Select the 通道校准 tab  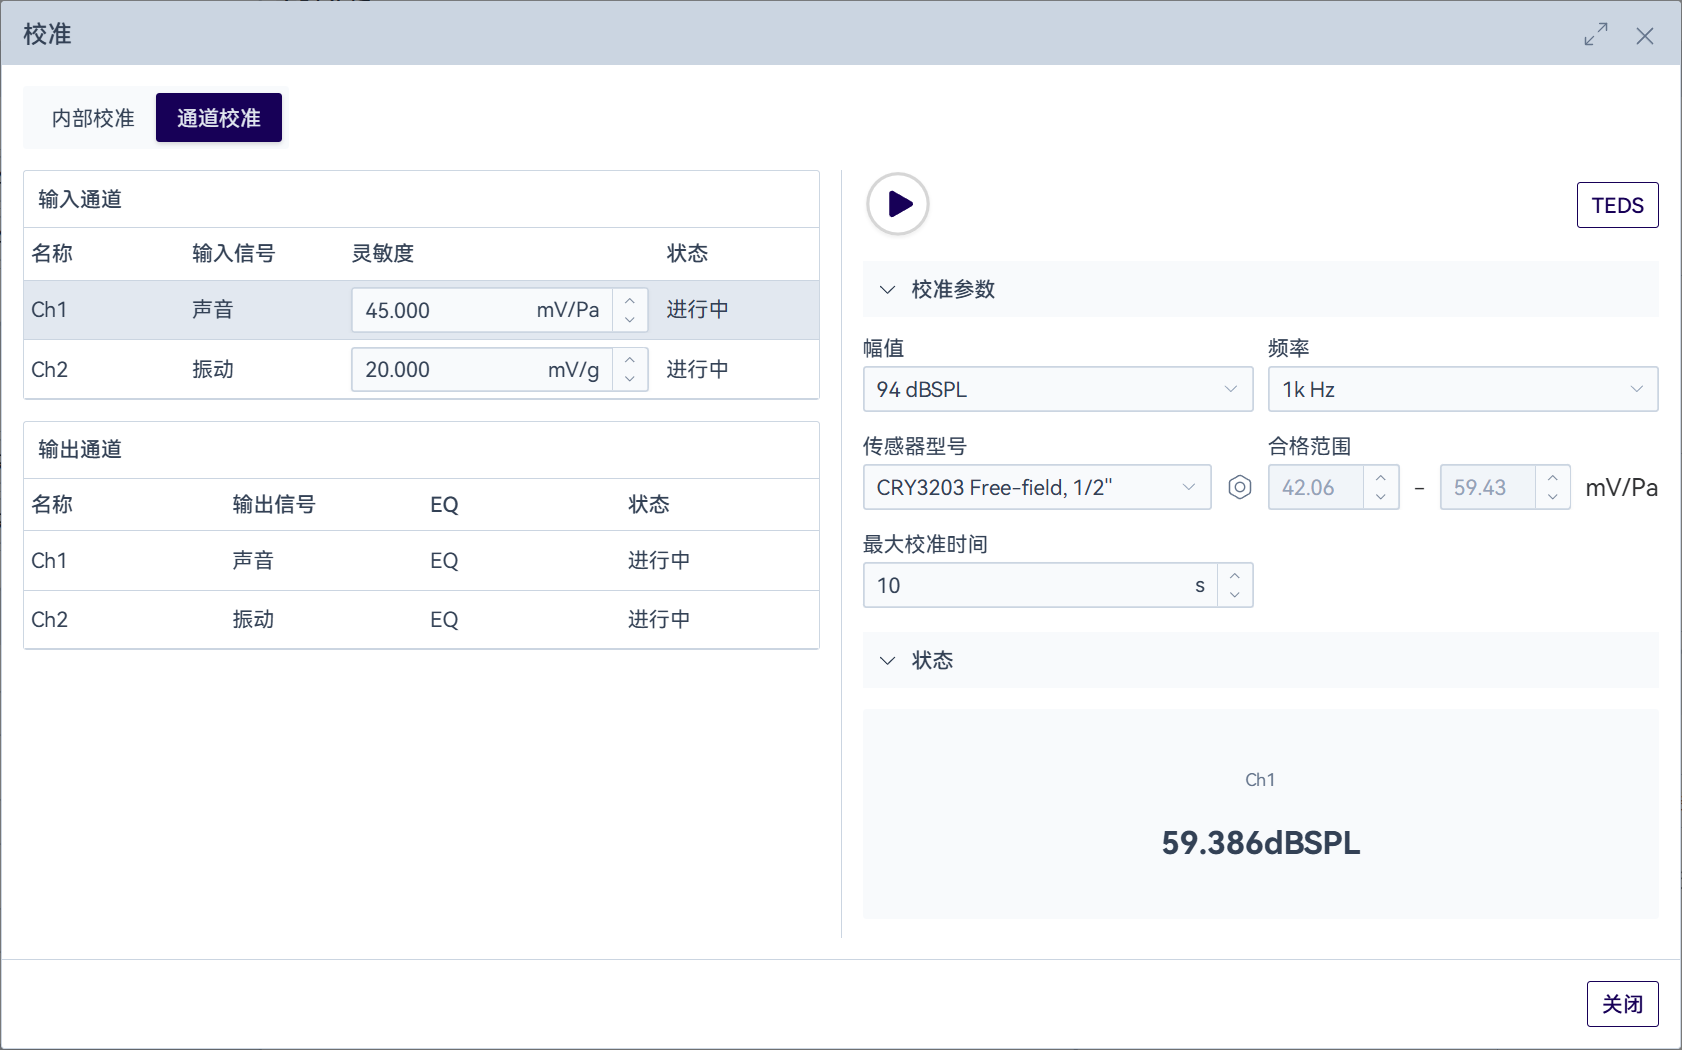pyautogui.click(x=218, y=118)
